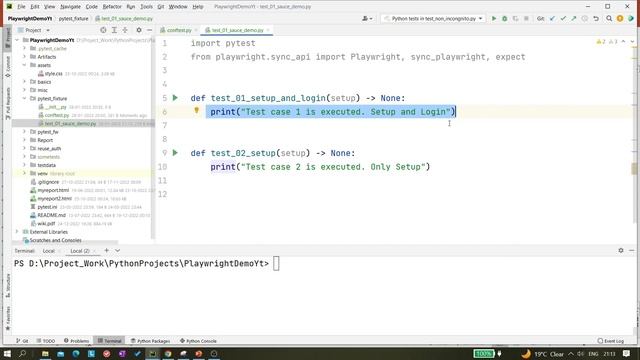Select conftest.py in project tree

[x=57, y=115]
